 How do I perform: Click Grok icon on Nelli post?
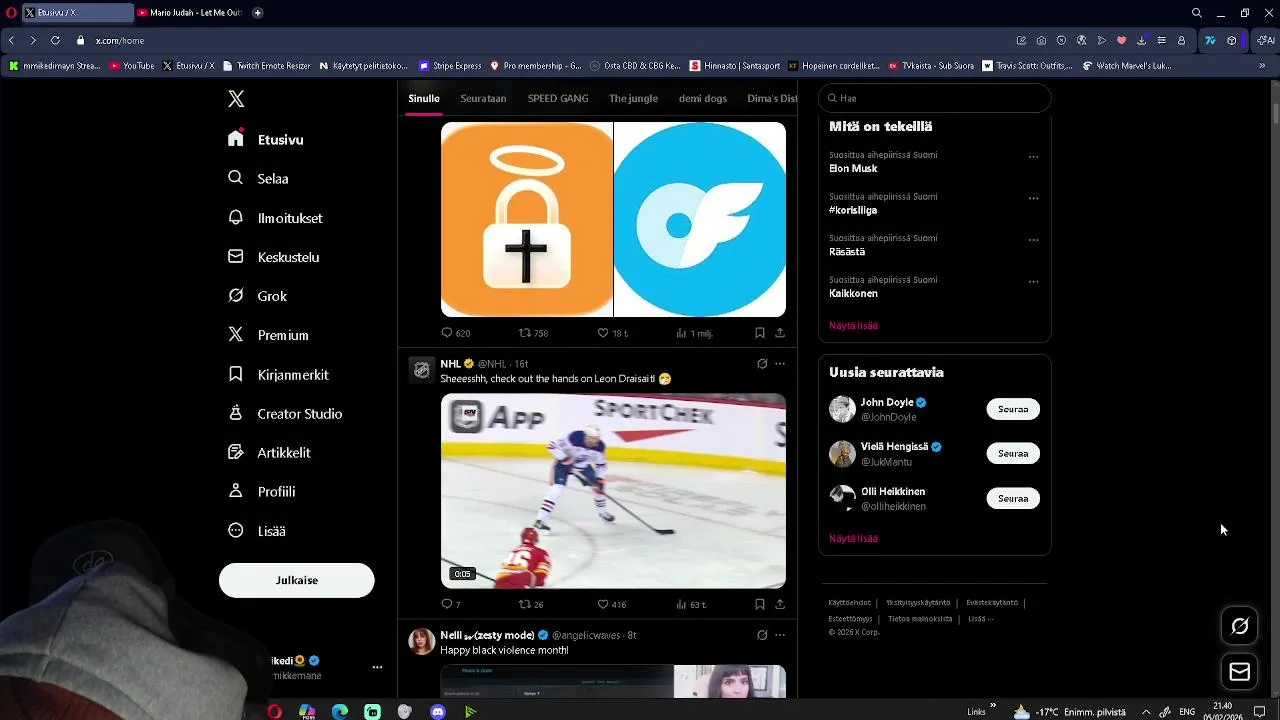pyautogui.click(x=762, y=635)
